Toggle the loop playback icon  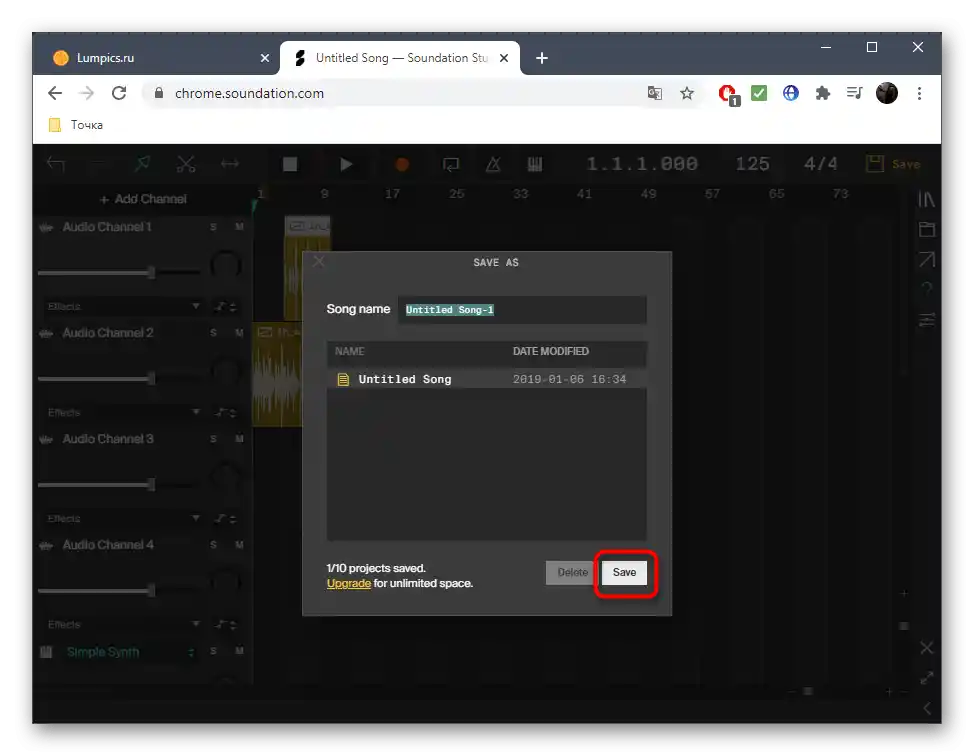click(x=450, y=164)
